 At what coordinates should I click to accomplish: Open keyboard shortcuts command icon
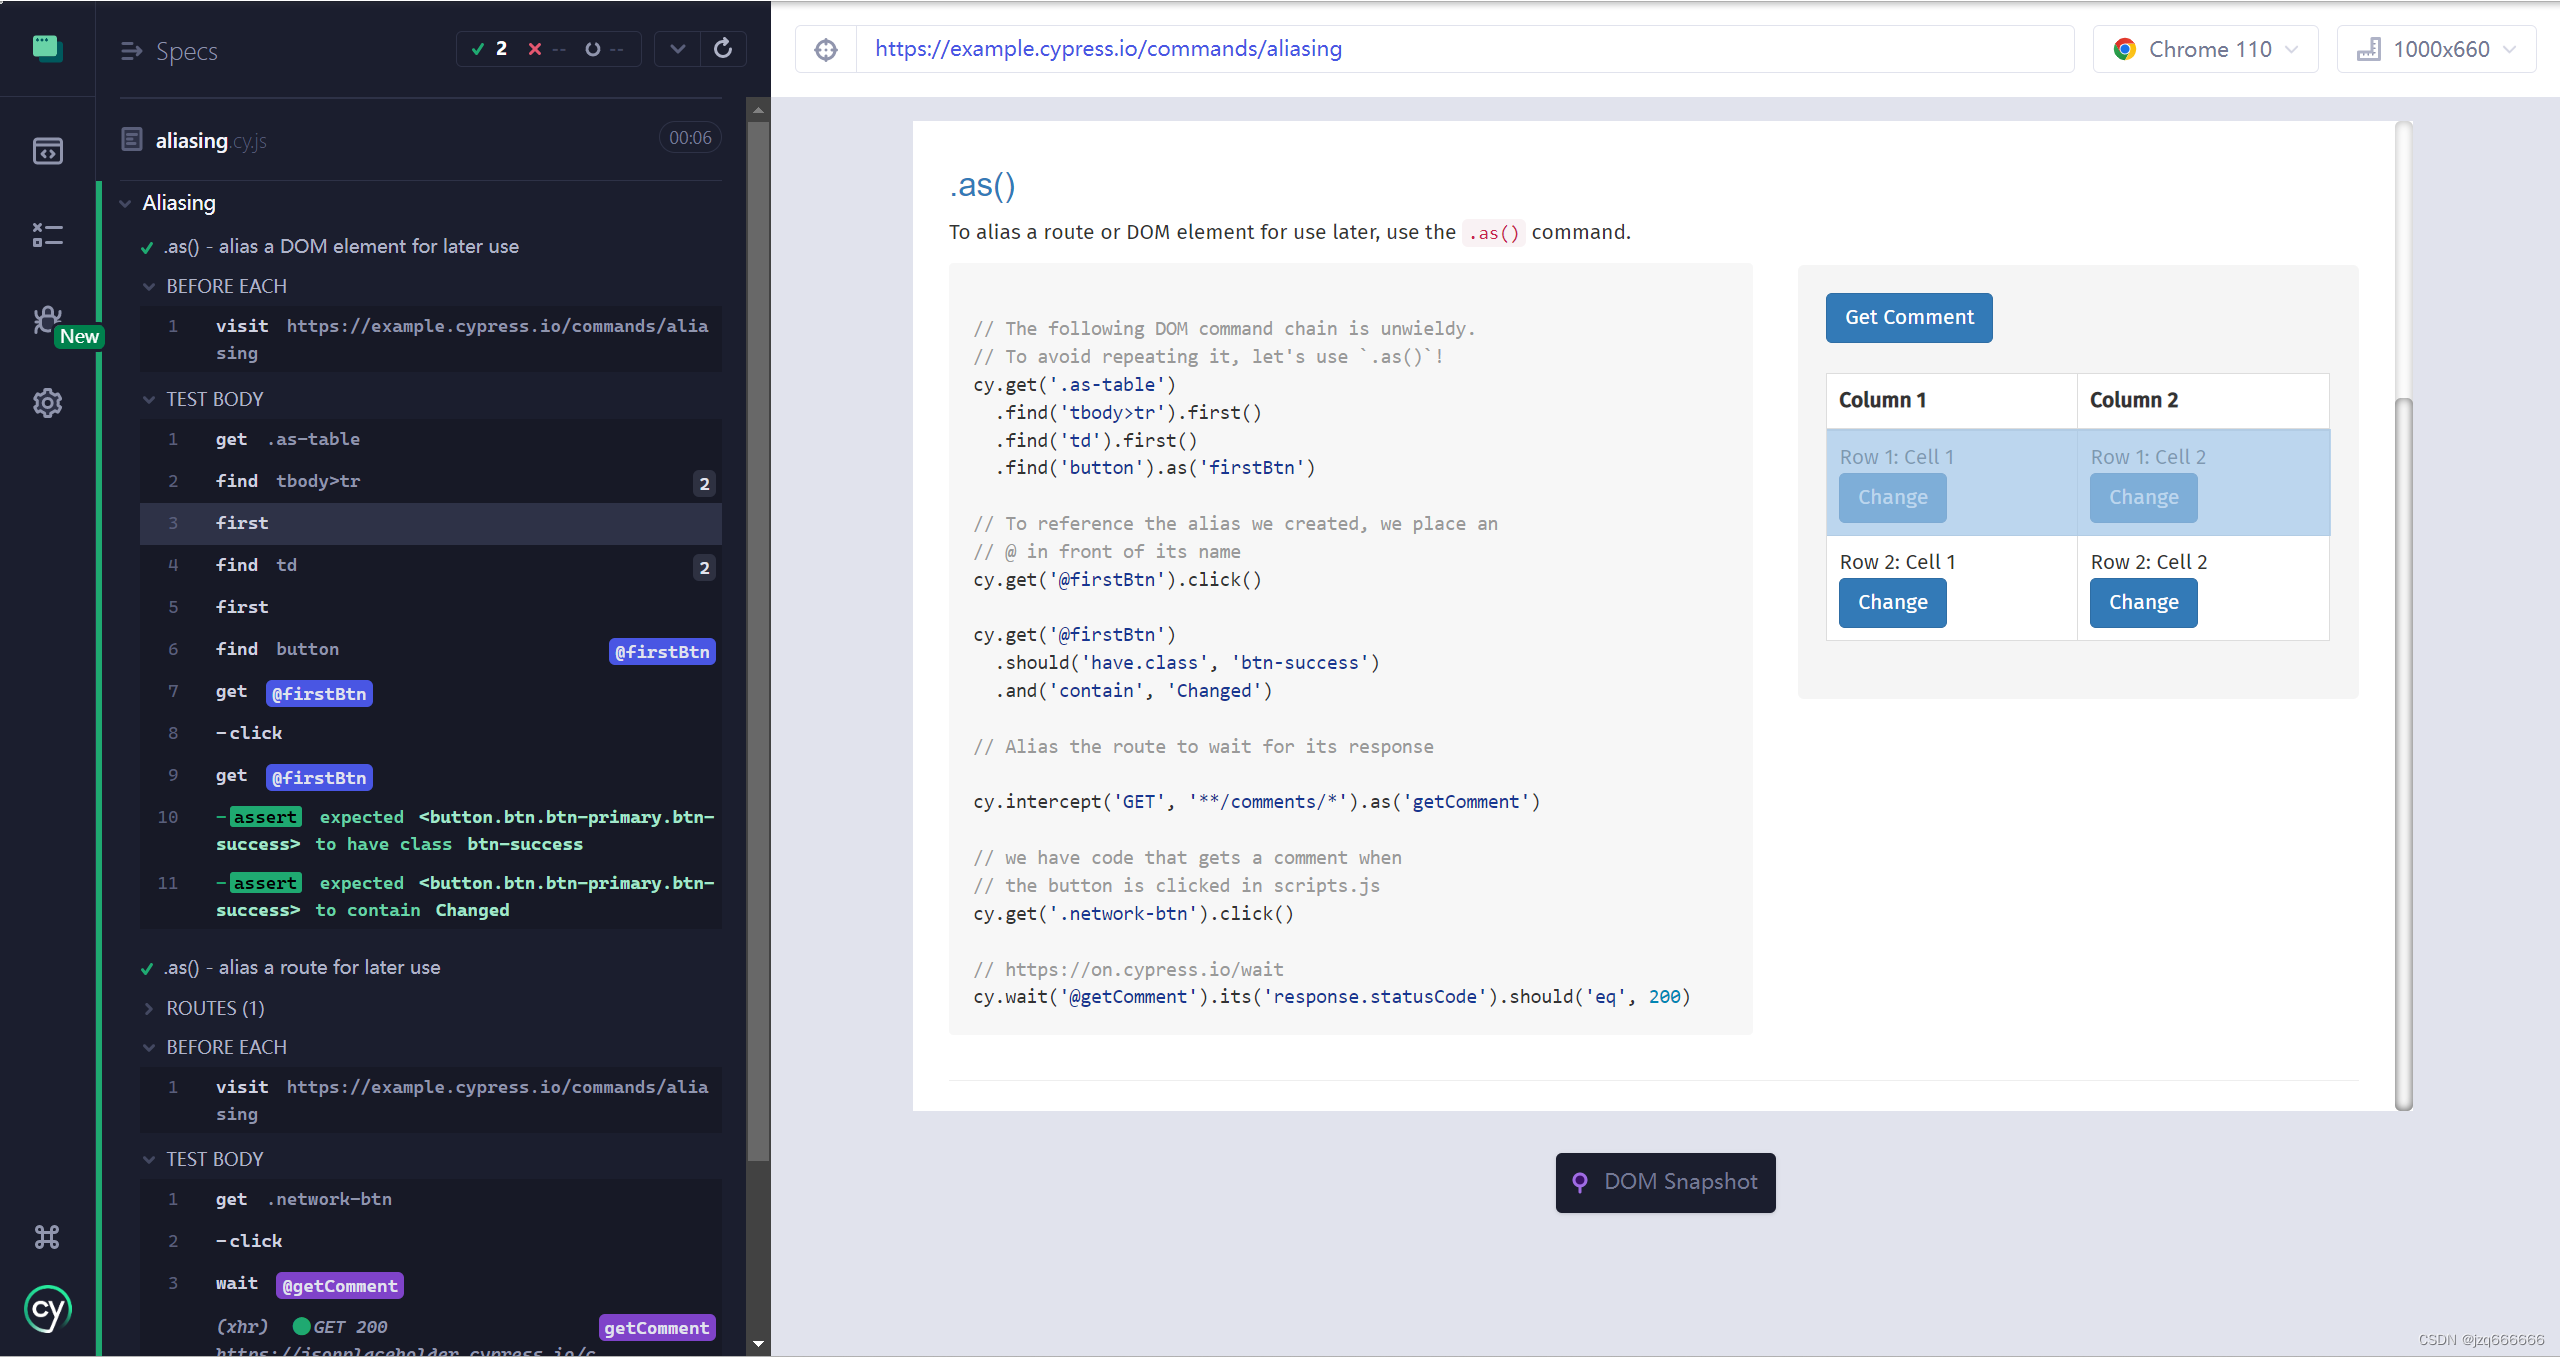coord(47,1237)
